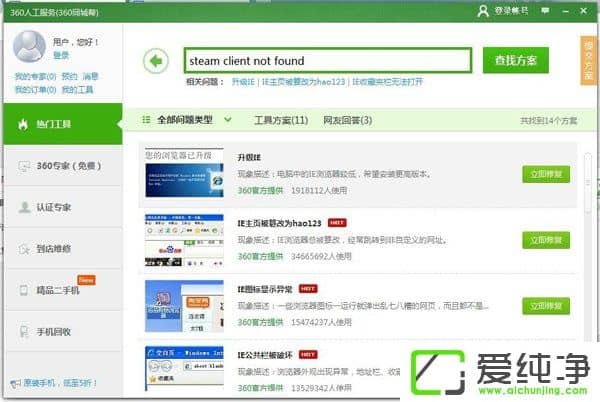Click related question link IE主页被篡改为hao123
This screenshot has height=402, width=600.
[x=303, y=81]
